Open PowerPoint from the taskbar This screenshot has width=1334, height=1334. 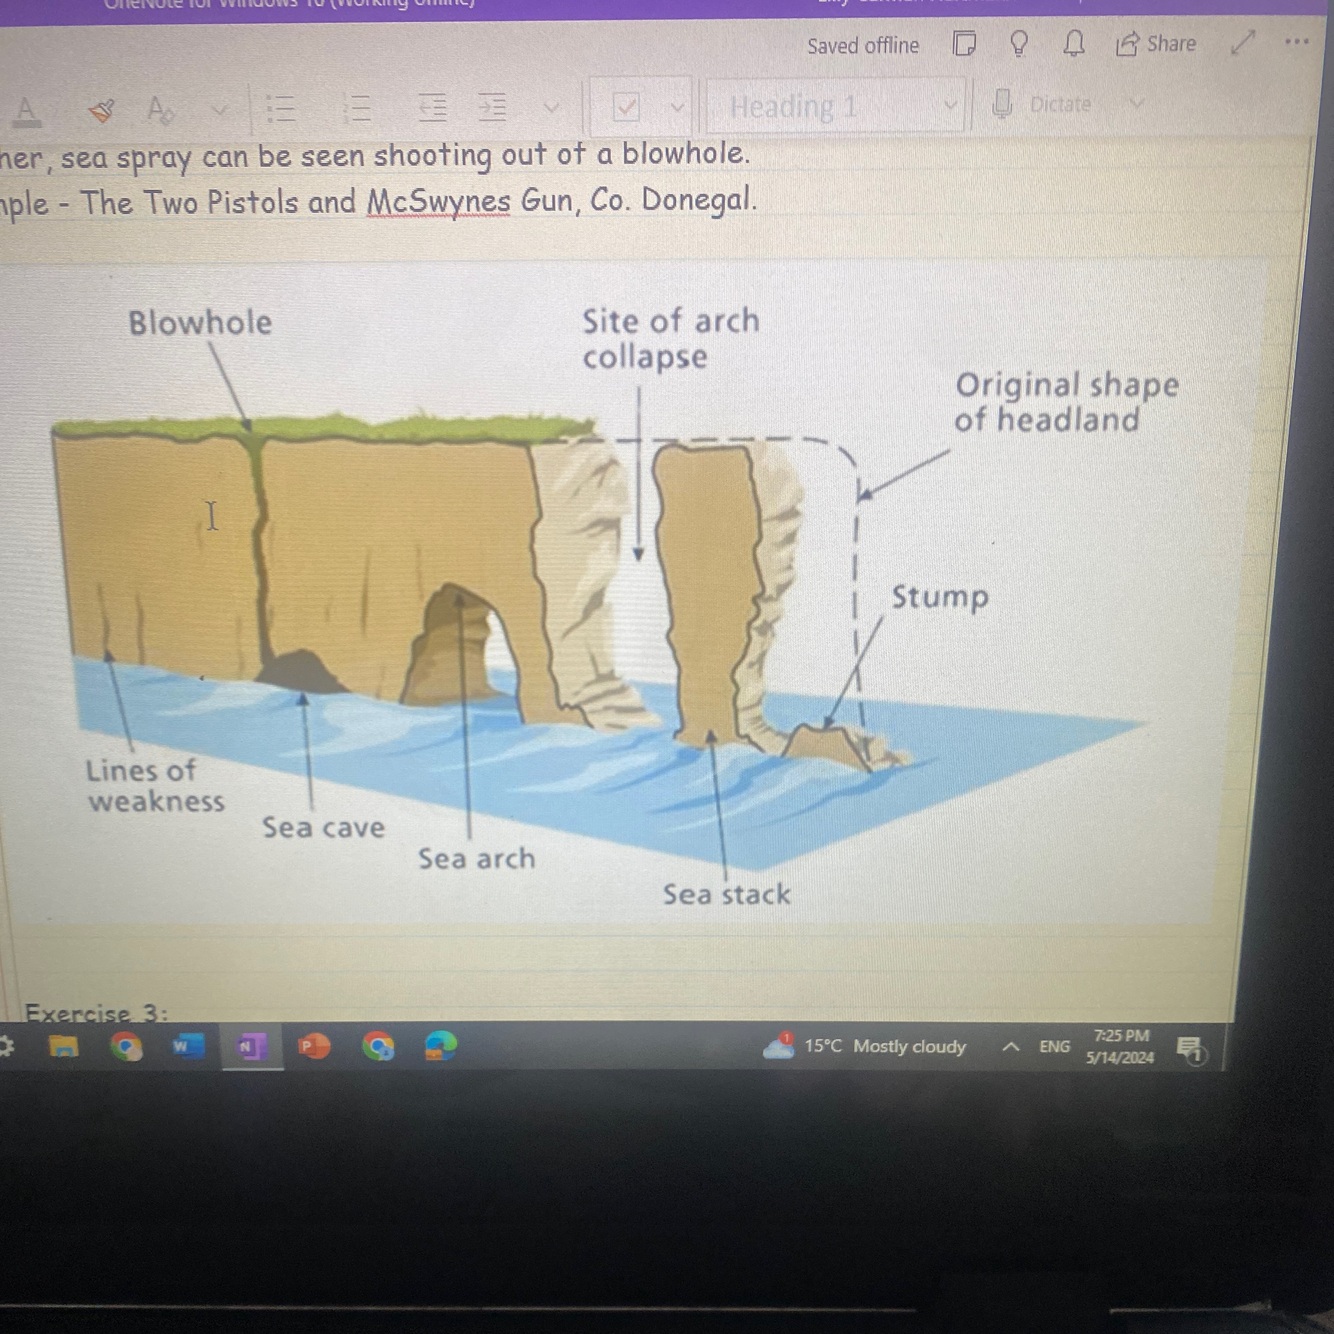tap(314, 1047)
